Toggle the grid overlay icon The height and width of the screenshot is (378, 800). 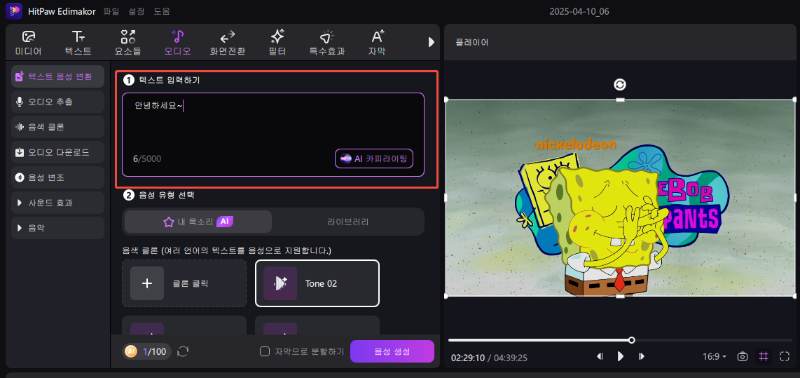(763, 357)
